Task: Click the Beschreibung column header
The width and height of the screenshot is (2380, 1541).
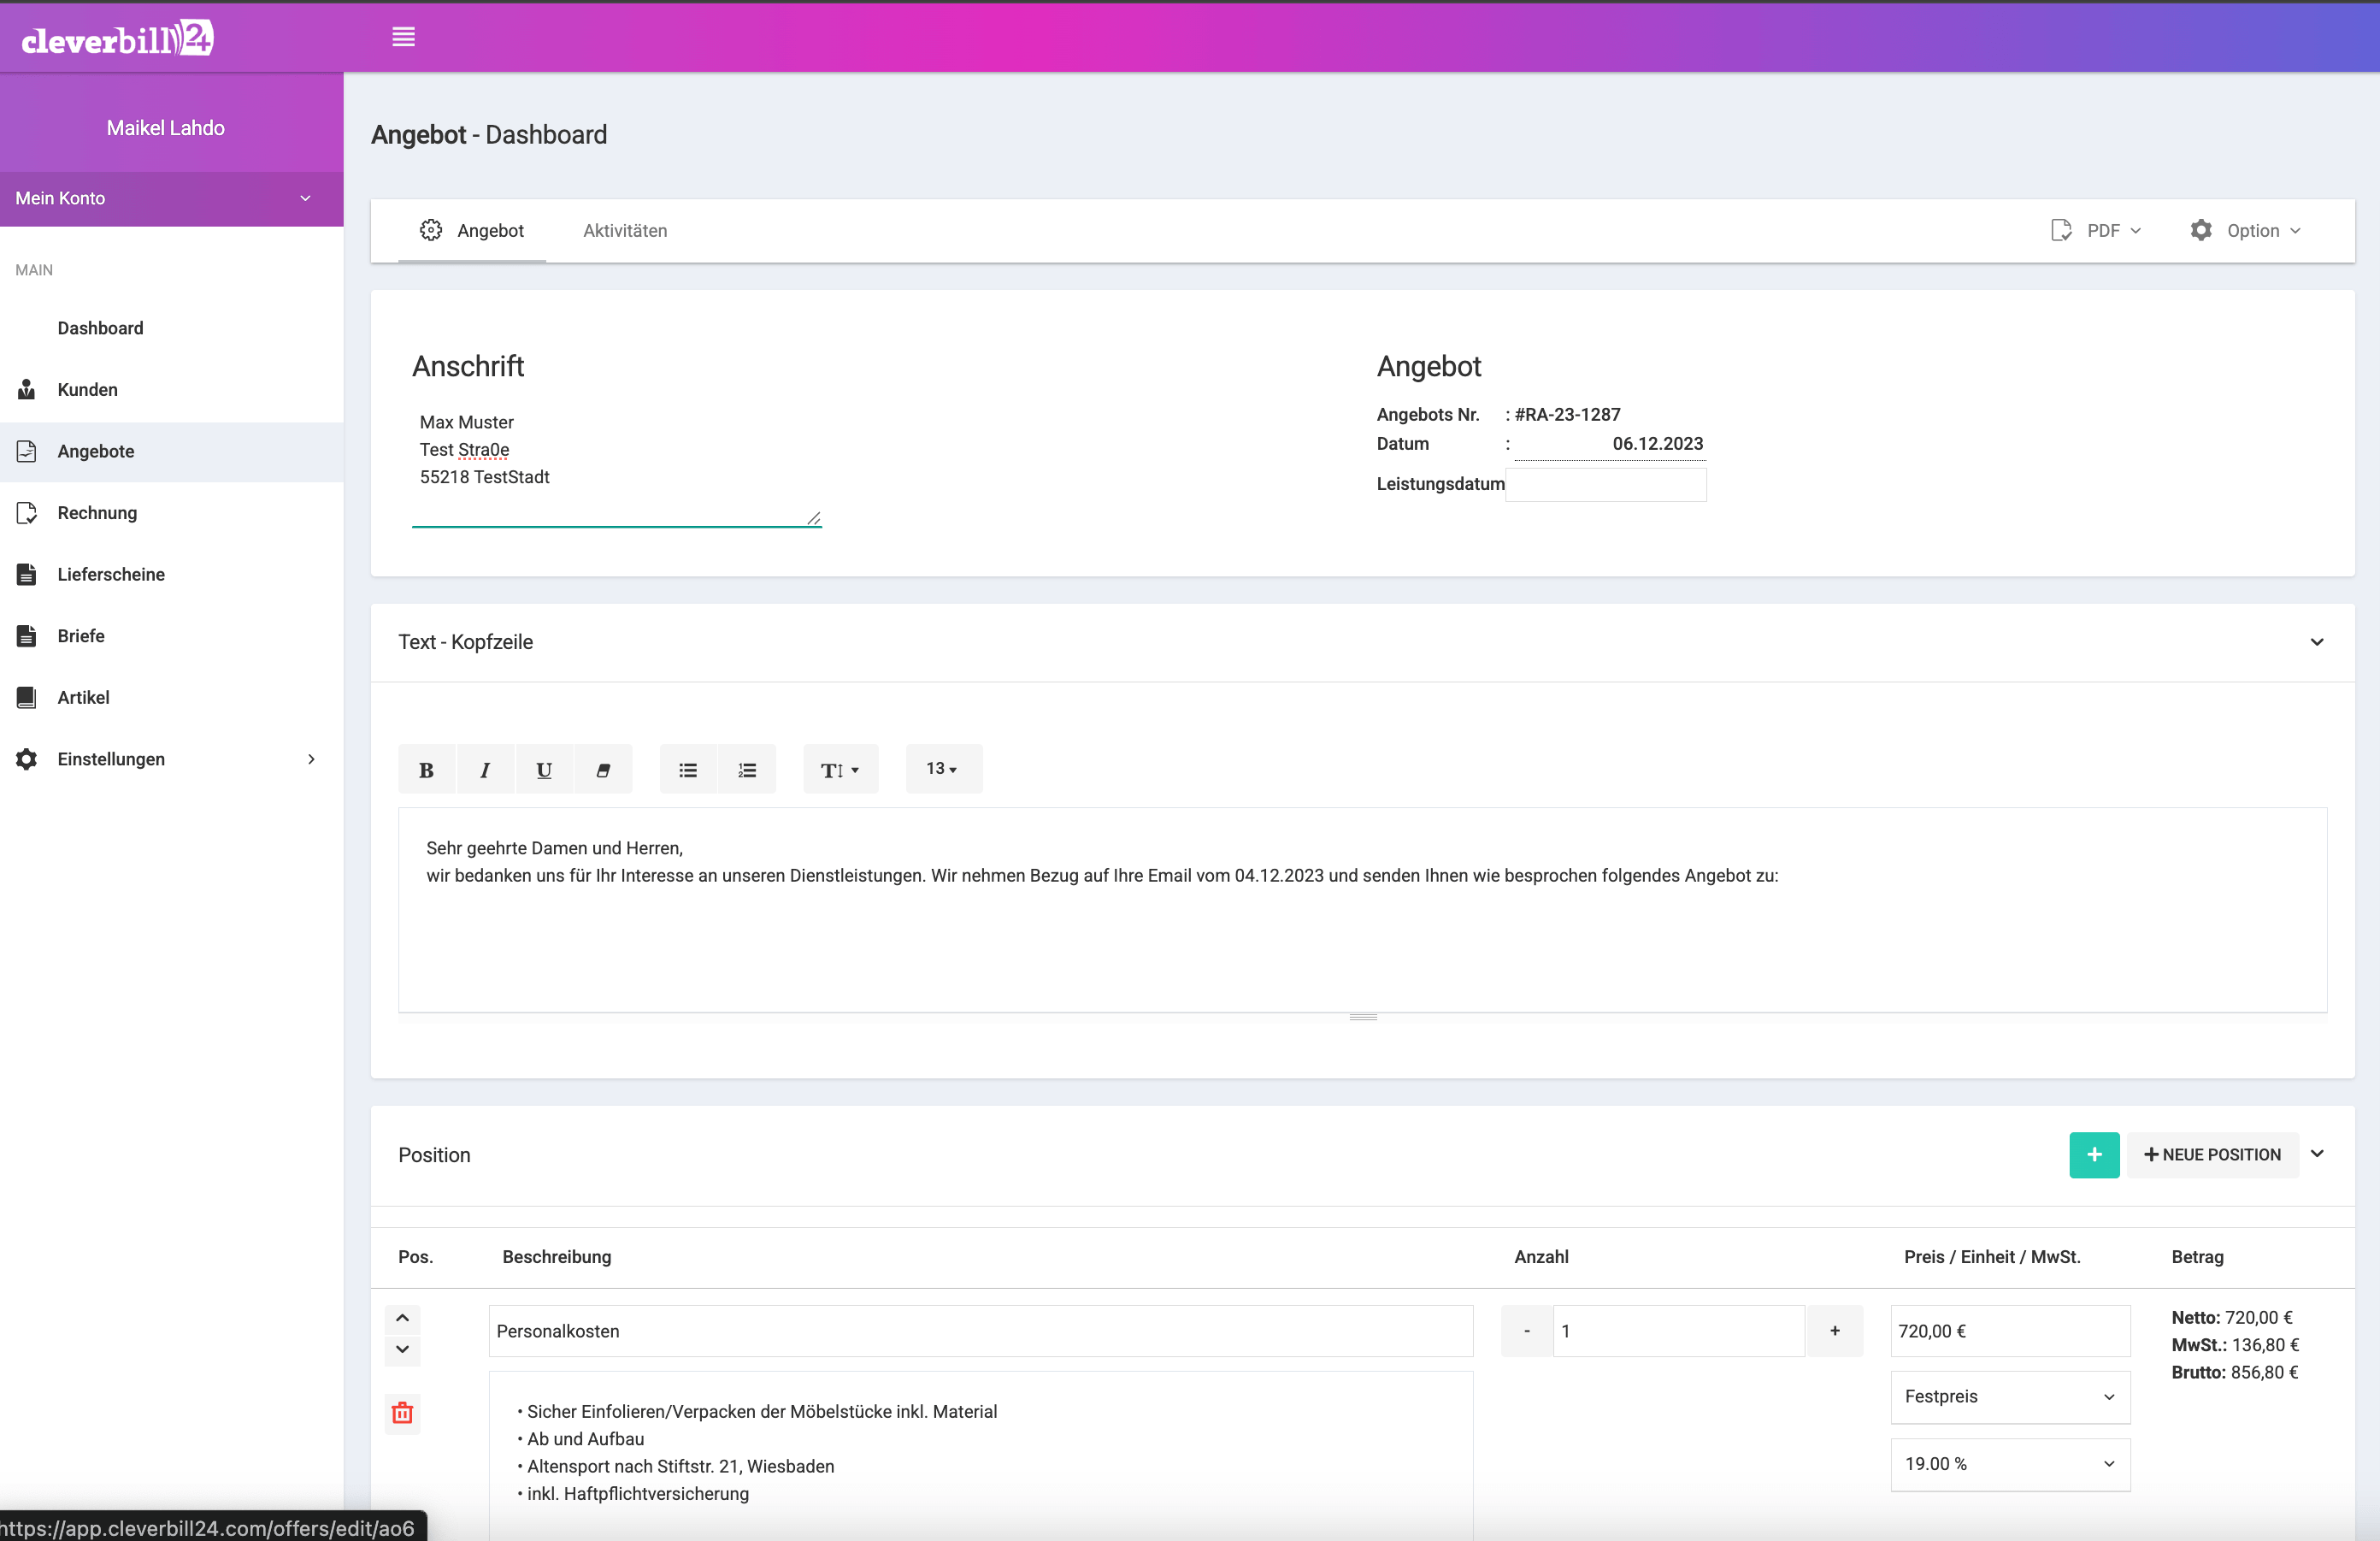Action: pyautogui.click(x=557, y=1257)
